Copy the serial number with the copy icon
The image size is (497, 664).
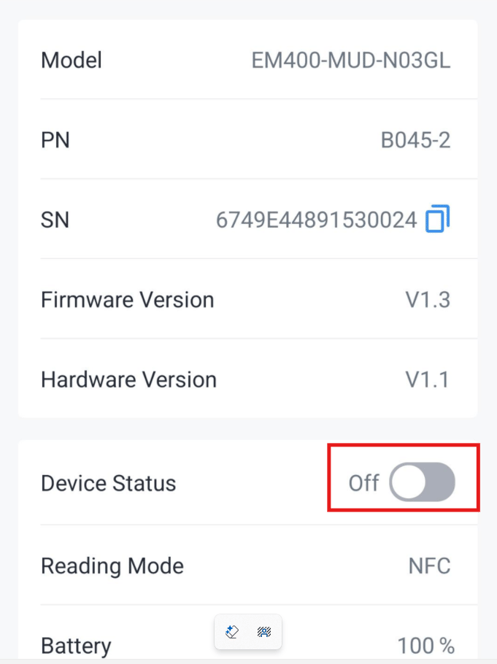(437, 219)
